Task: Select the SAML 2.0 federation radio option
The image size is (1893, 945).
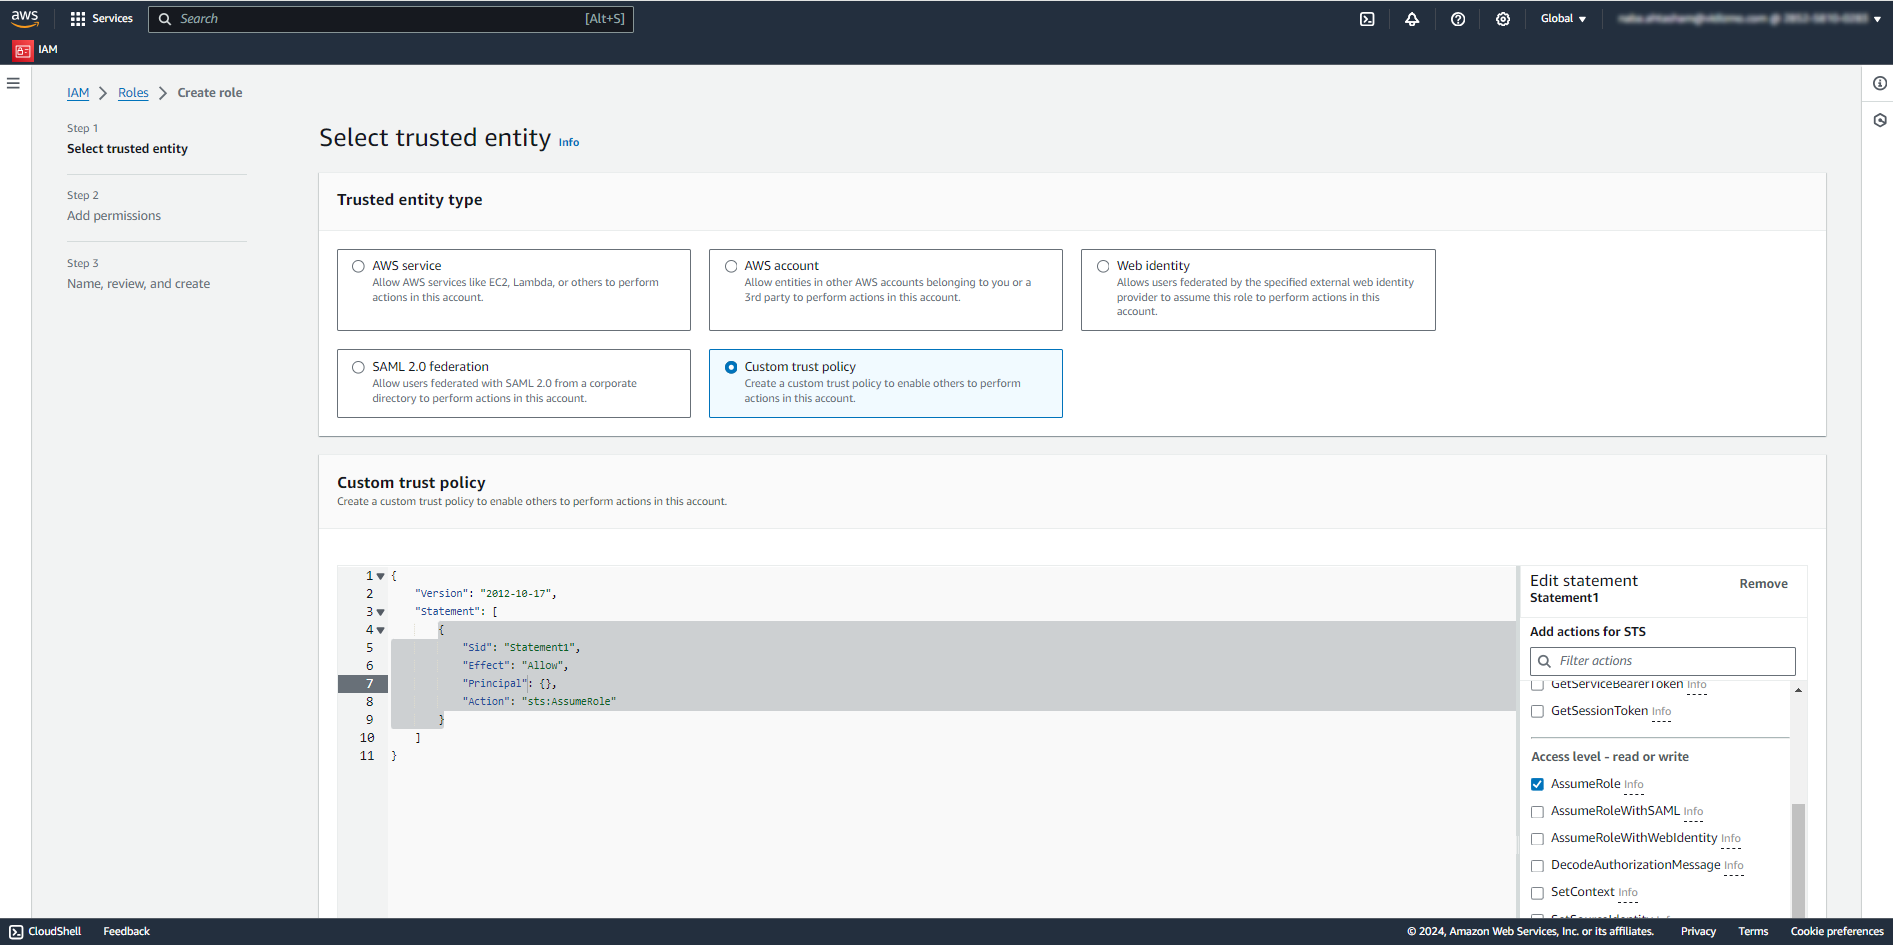Action: point(358,367)
